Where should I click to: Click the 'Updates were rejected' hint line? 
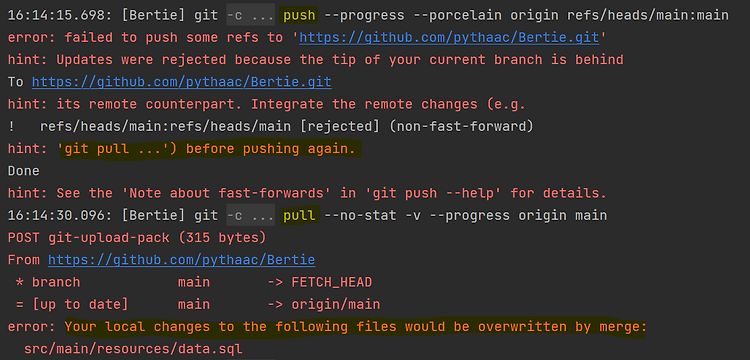316,60
